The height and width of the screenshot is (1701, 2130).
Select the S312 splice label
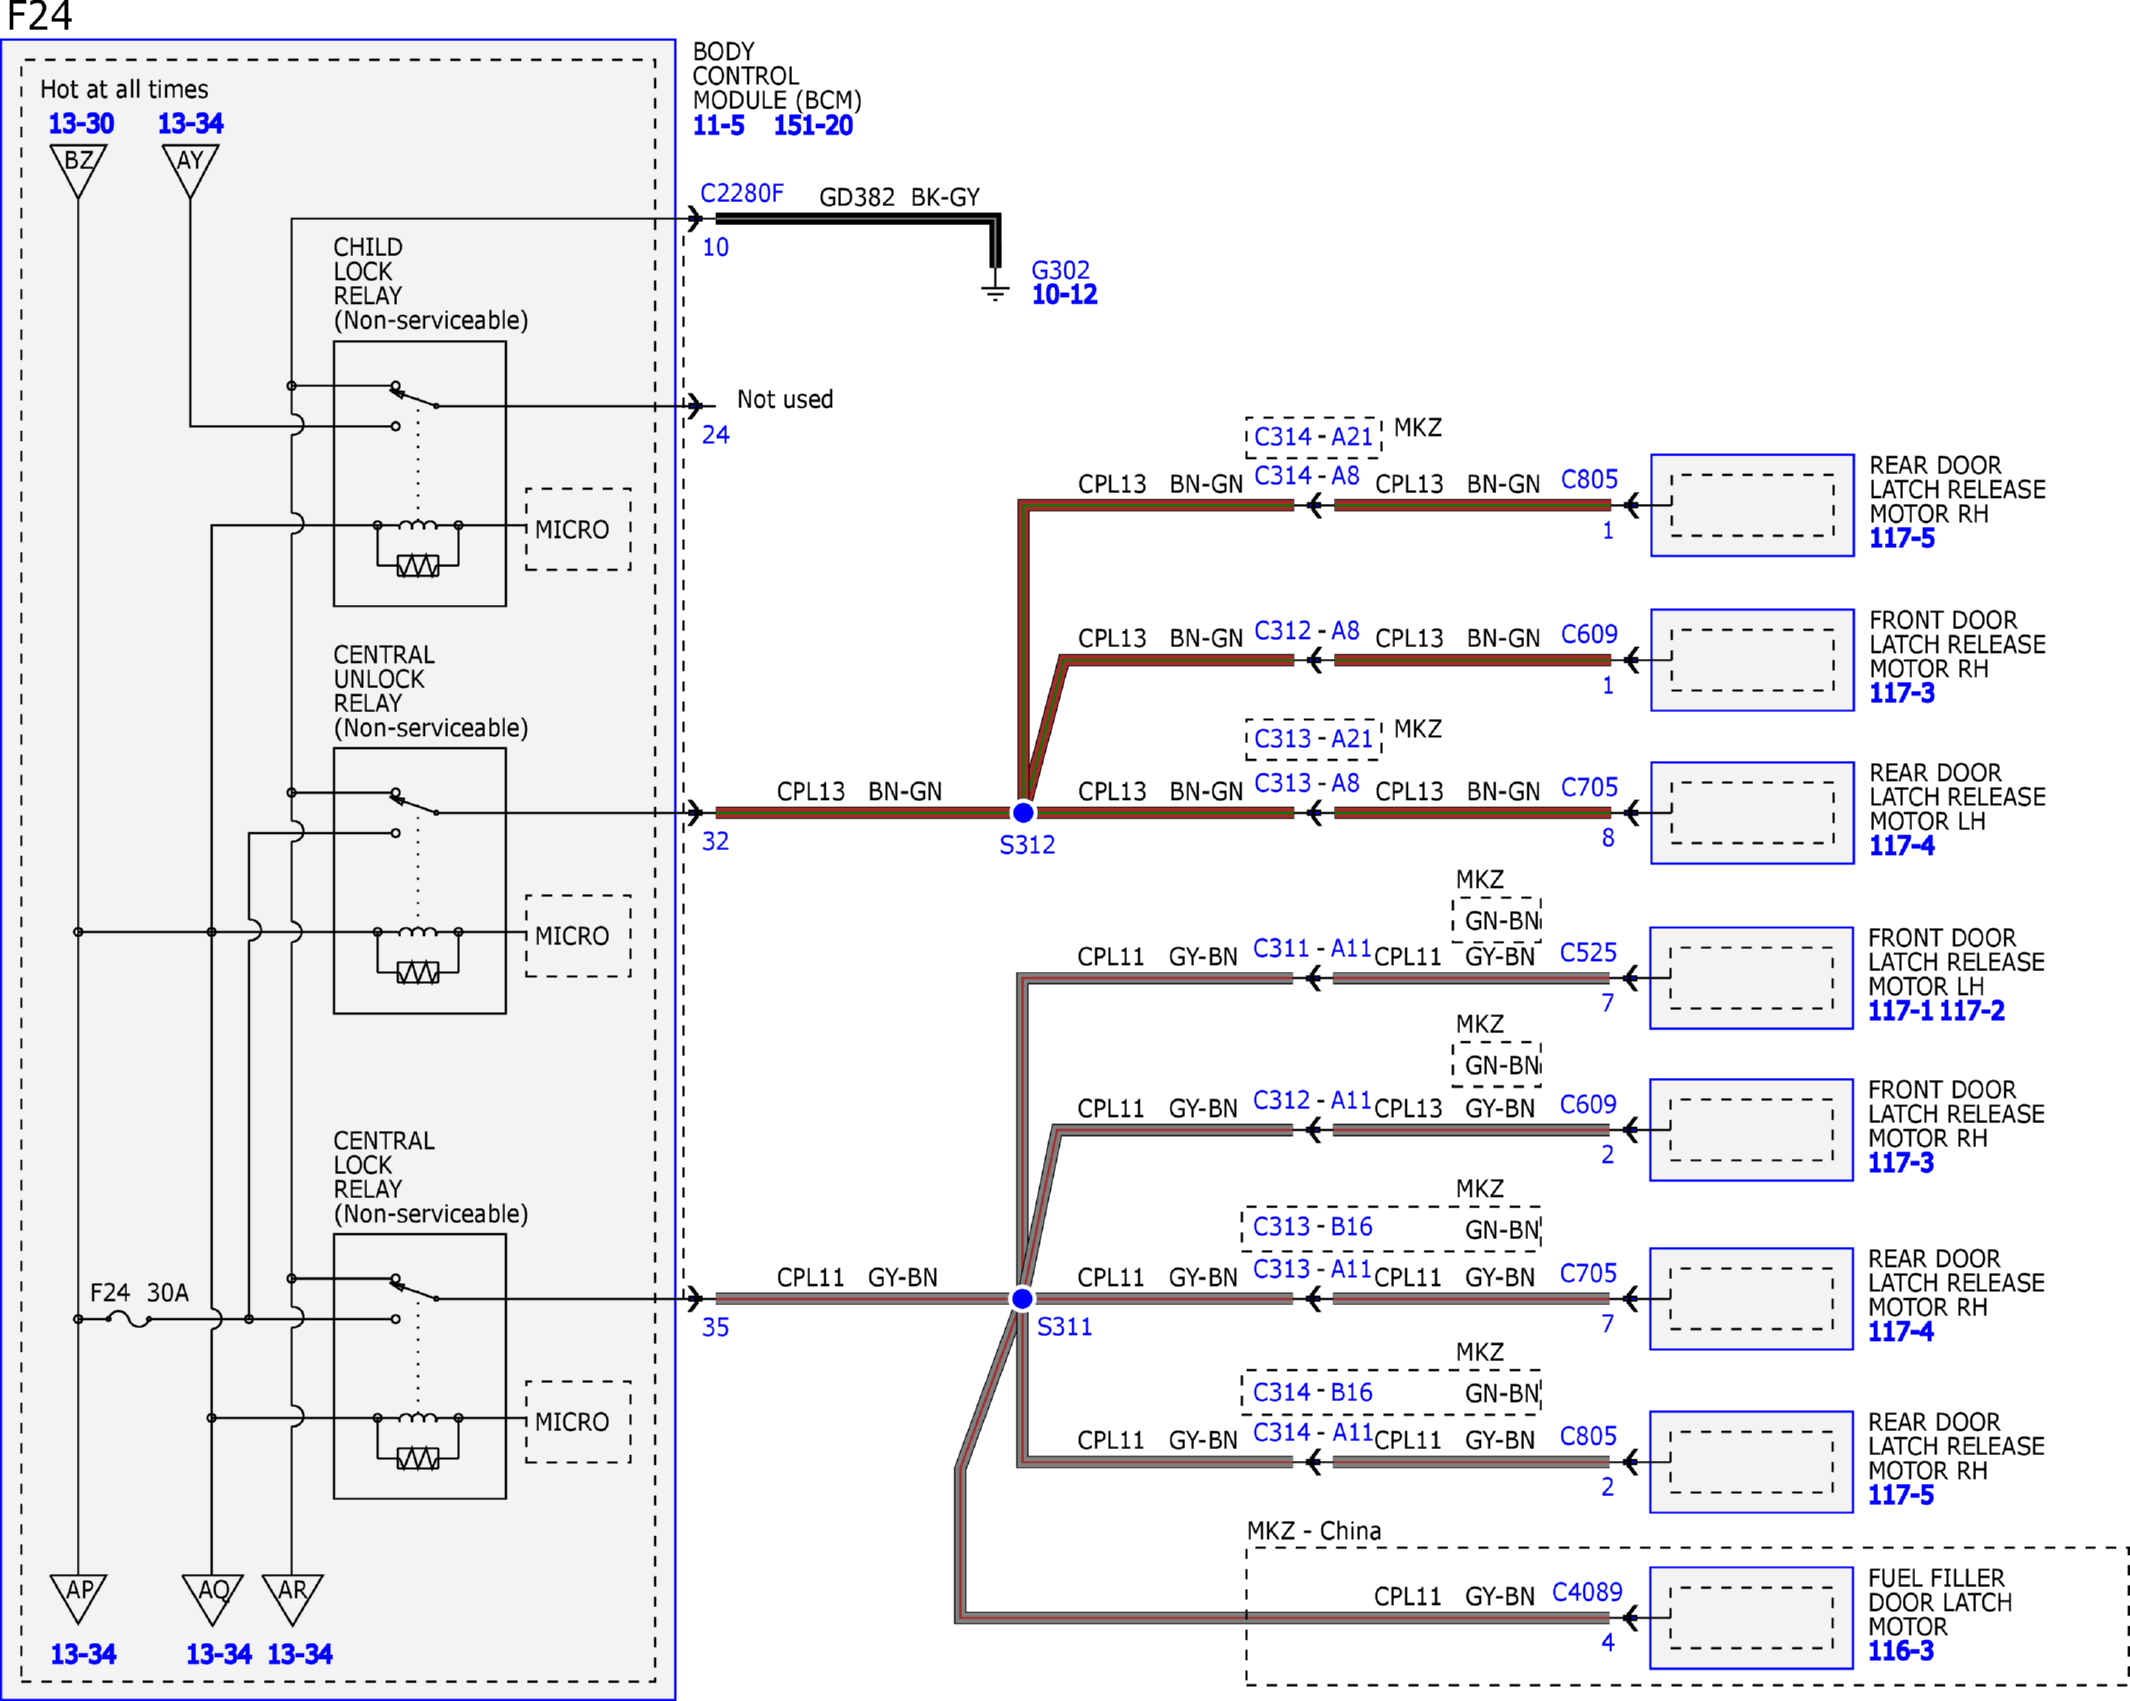click(x=1027, y=845)
